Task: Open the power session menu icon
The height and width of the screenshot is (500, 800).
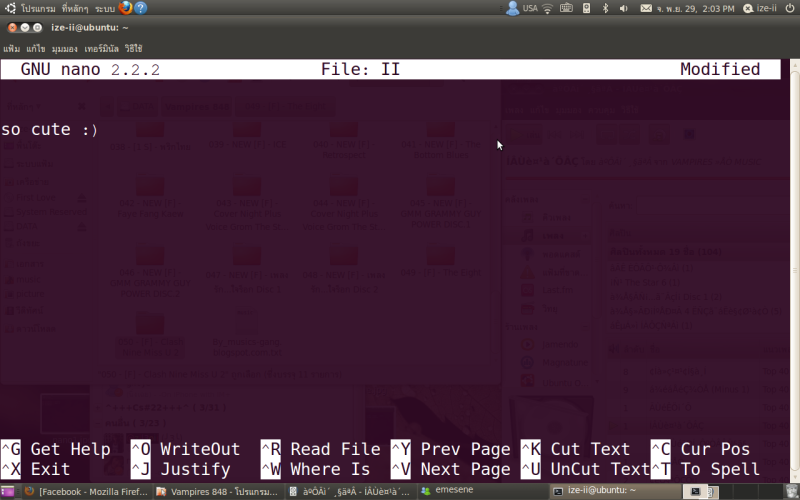Action: click(789, 8)
